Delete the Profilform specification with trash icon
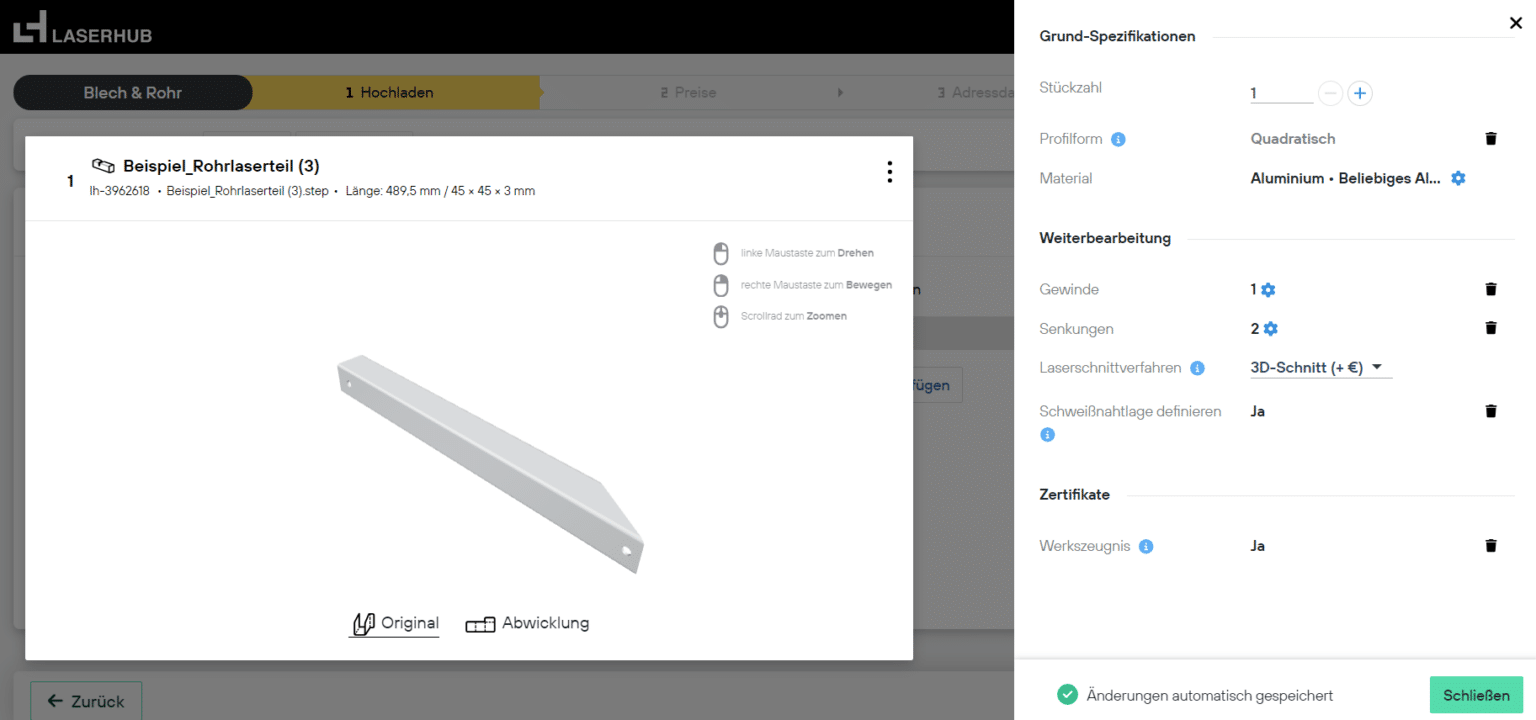This screenshot has width=1536, height=720. pyautogui.click(x=1491, y=139)
